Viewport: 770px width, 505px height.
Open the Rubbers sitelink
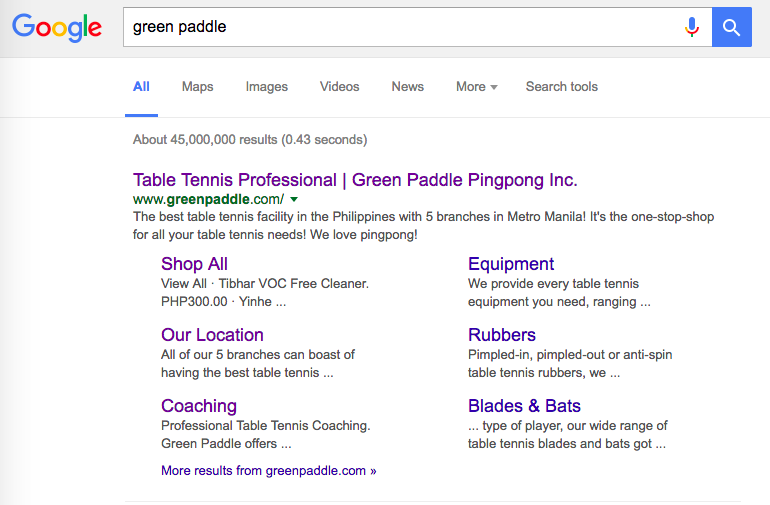click(x=501, y=335)
